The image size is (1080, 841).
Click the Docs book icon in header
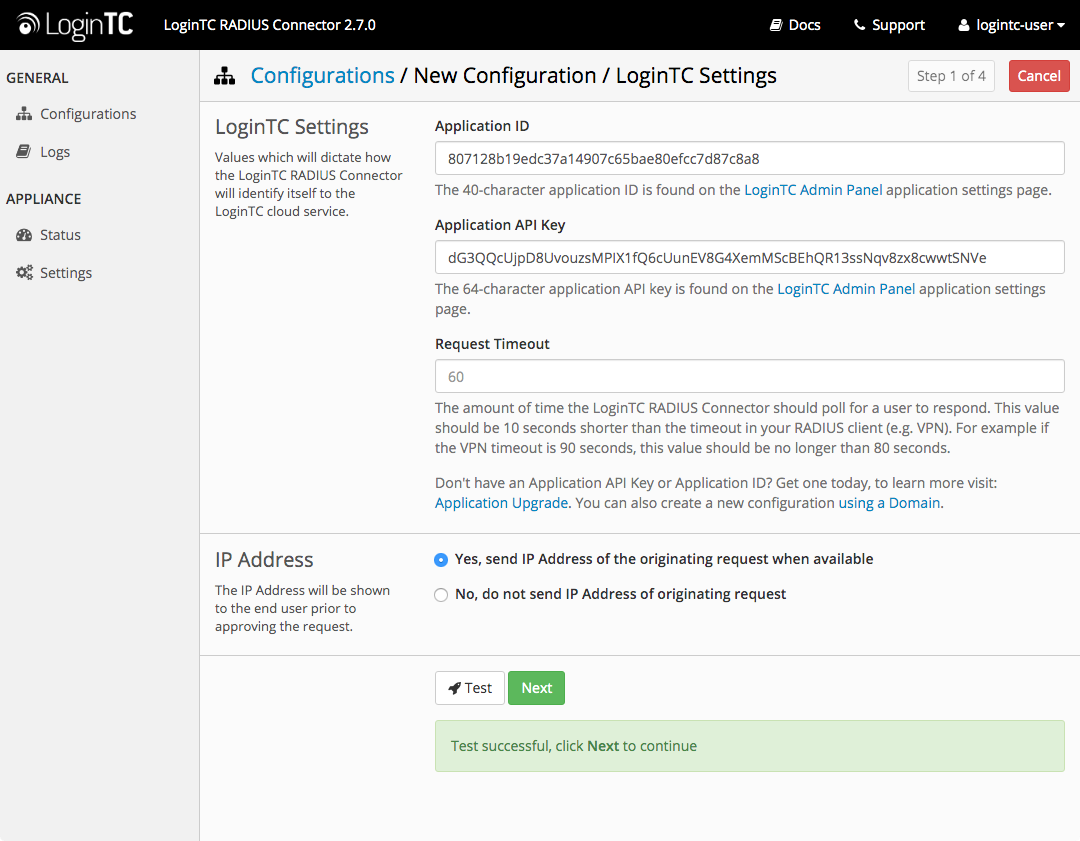[776, 25]
